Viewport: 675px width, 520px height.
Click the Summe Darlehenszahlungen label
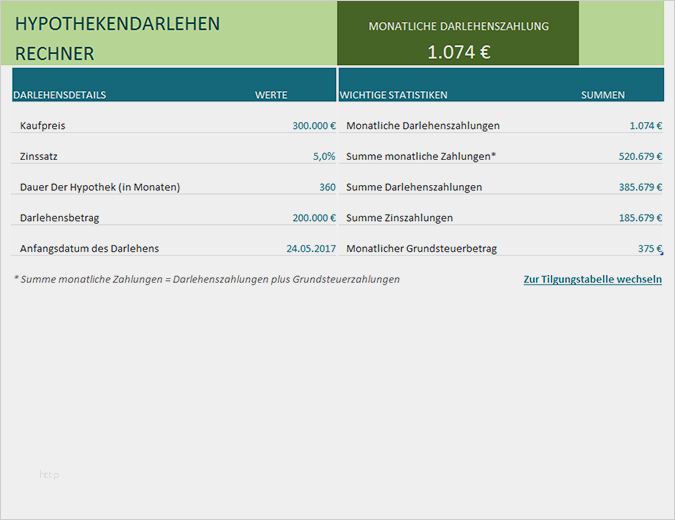click(x=414, y=187)
